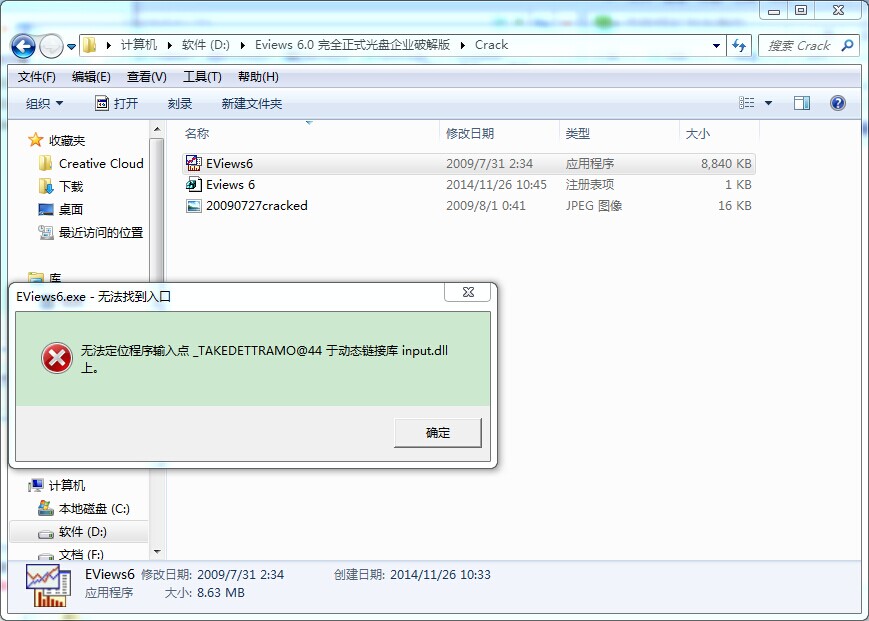
Task: Click the 2009/8/1 0:41 date cell
Action: 485,206
